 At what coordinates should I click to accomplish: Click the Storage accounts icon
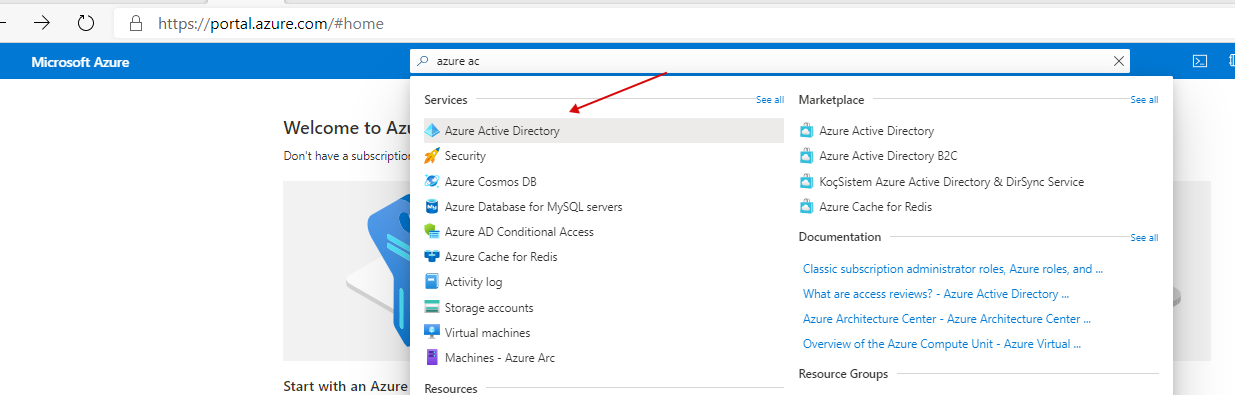point(432,308)
